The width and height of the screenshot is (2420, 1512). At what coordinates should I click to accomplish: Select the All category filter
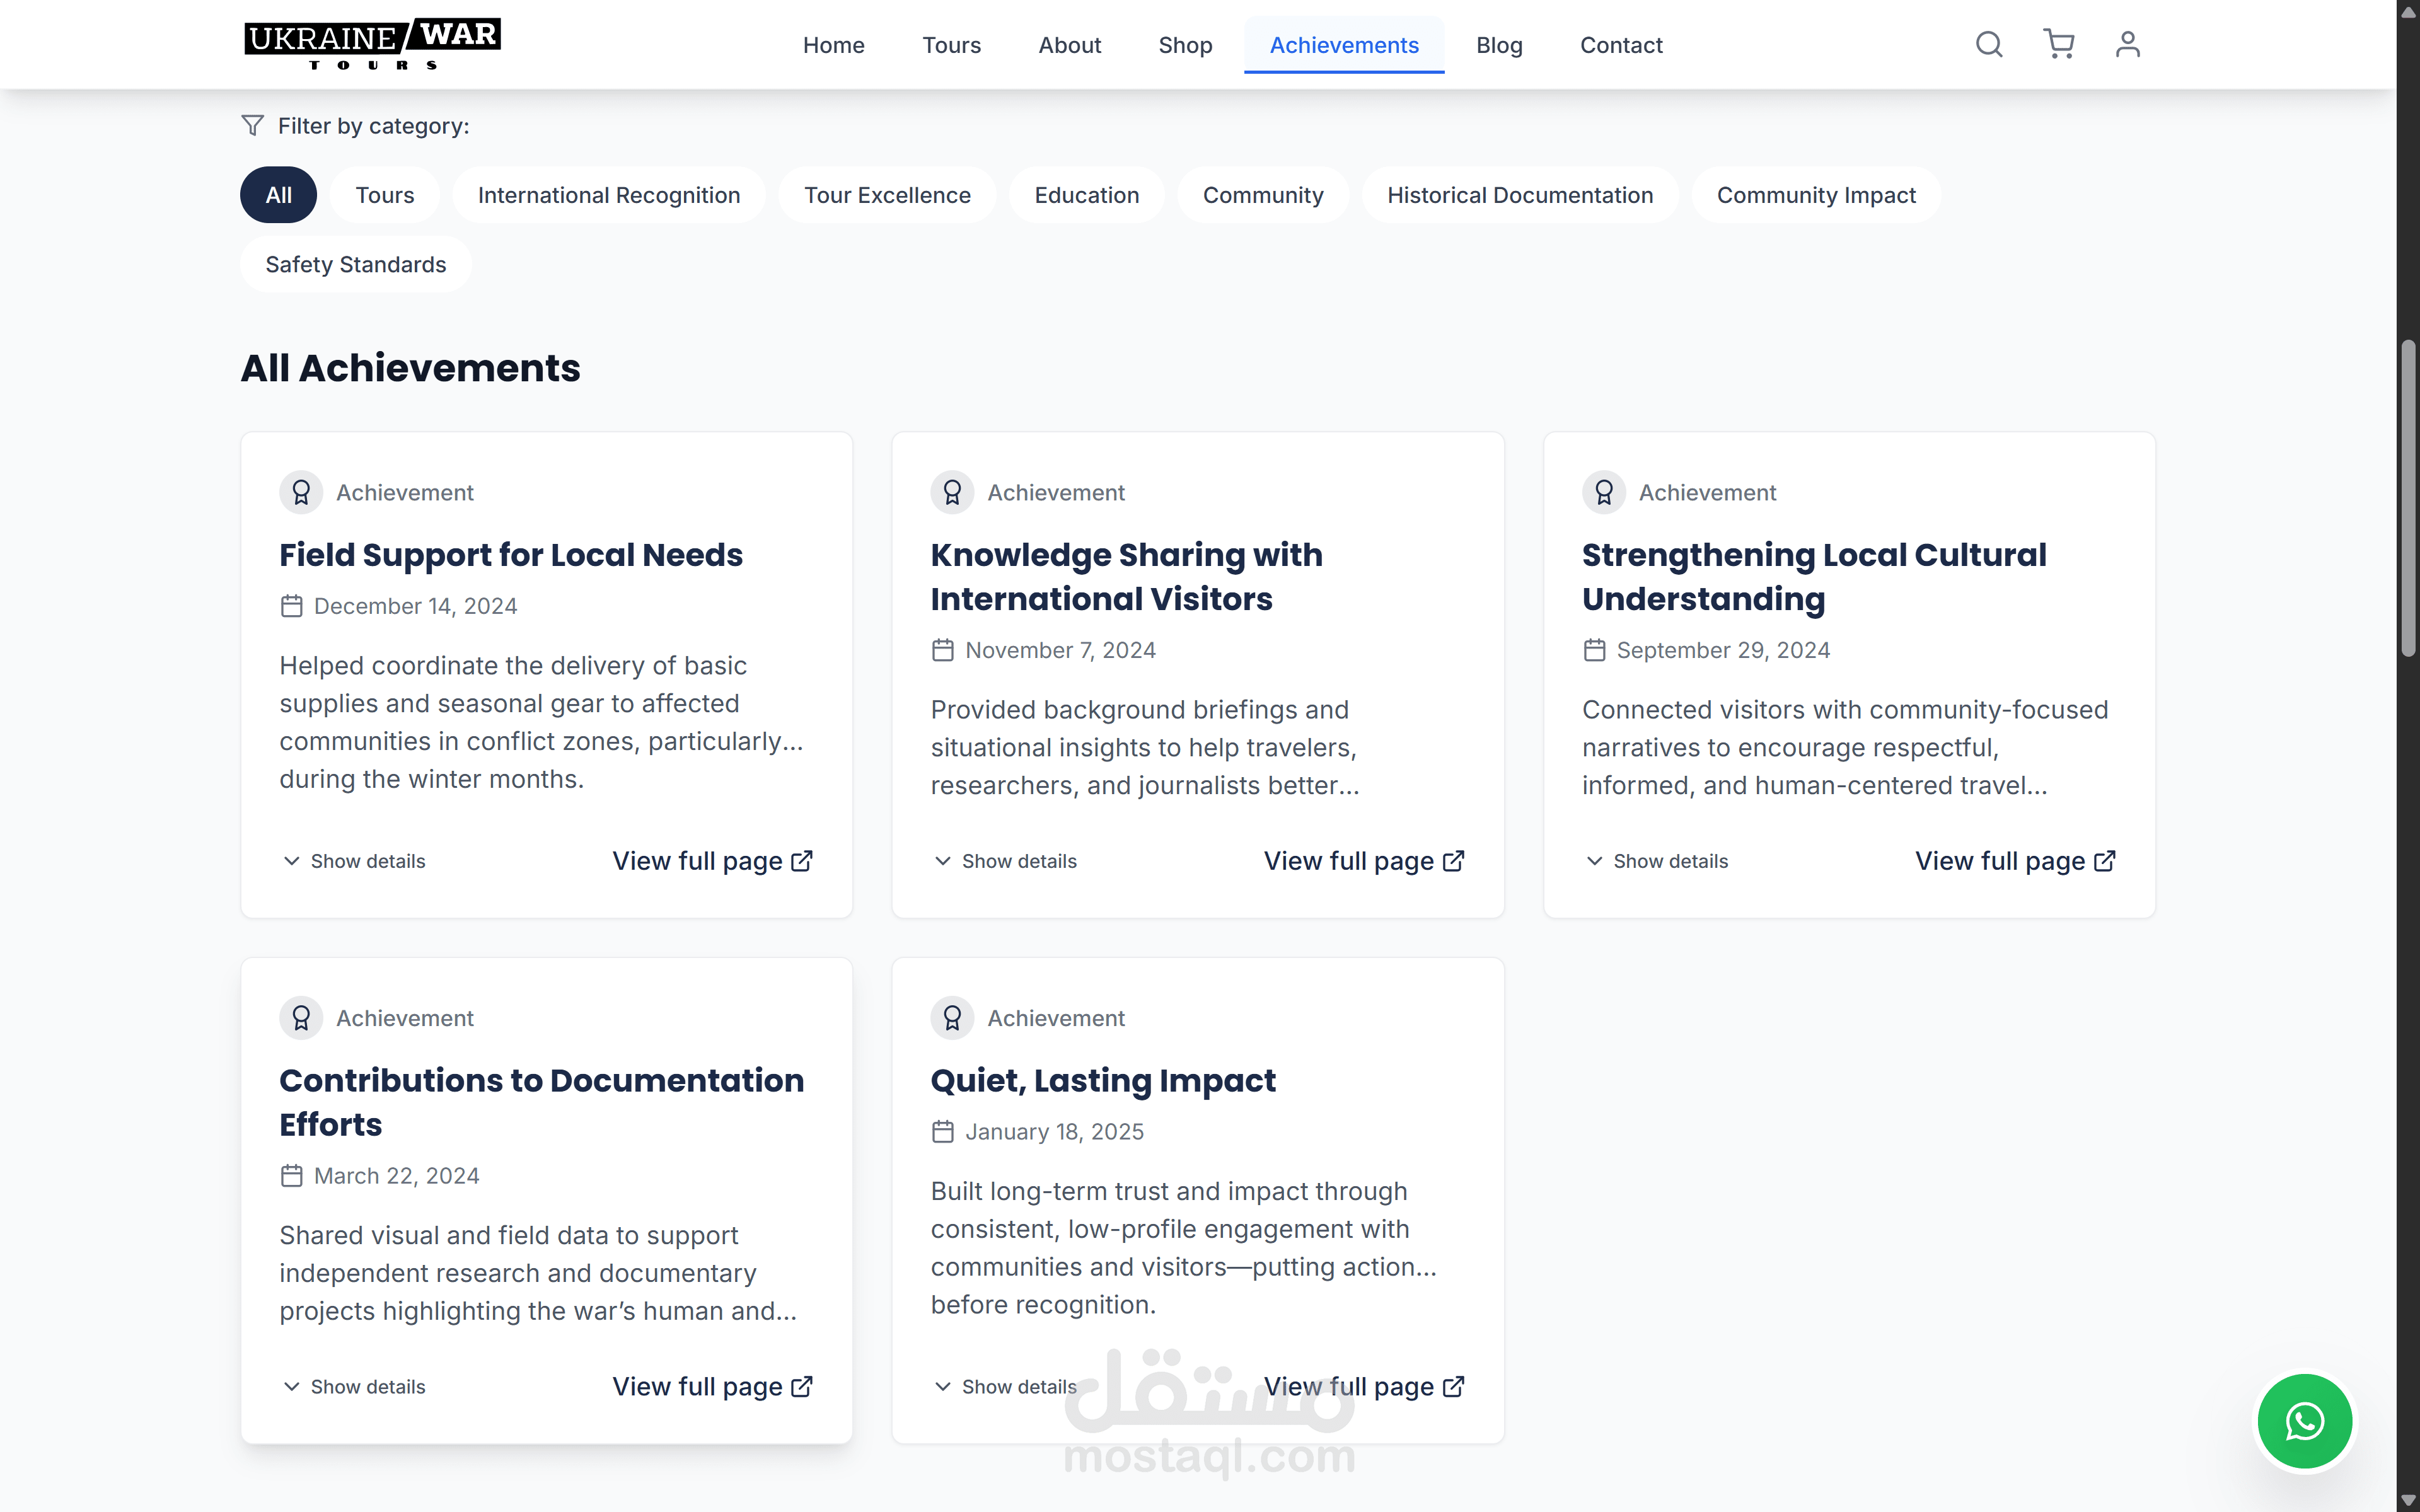coord(278,195)
